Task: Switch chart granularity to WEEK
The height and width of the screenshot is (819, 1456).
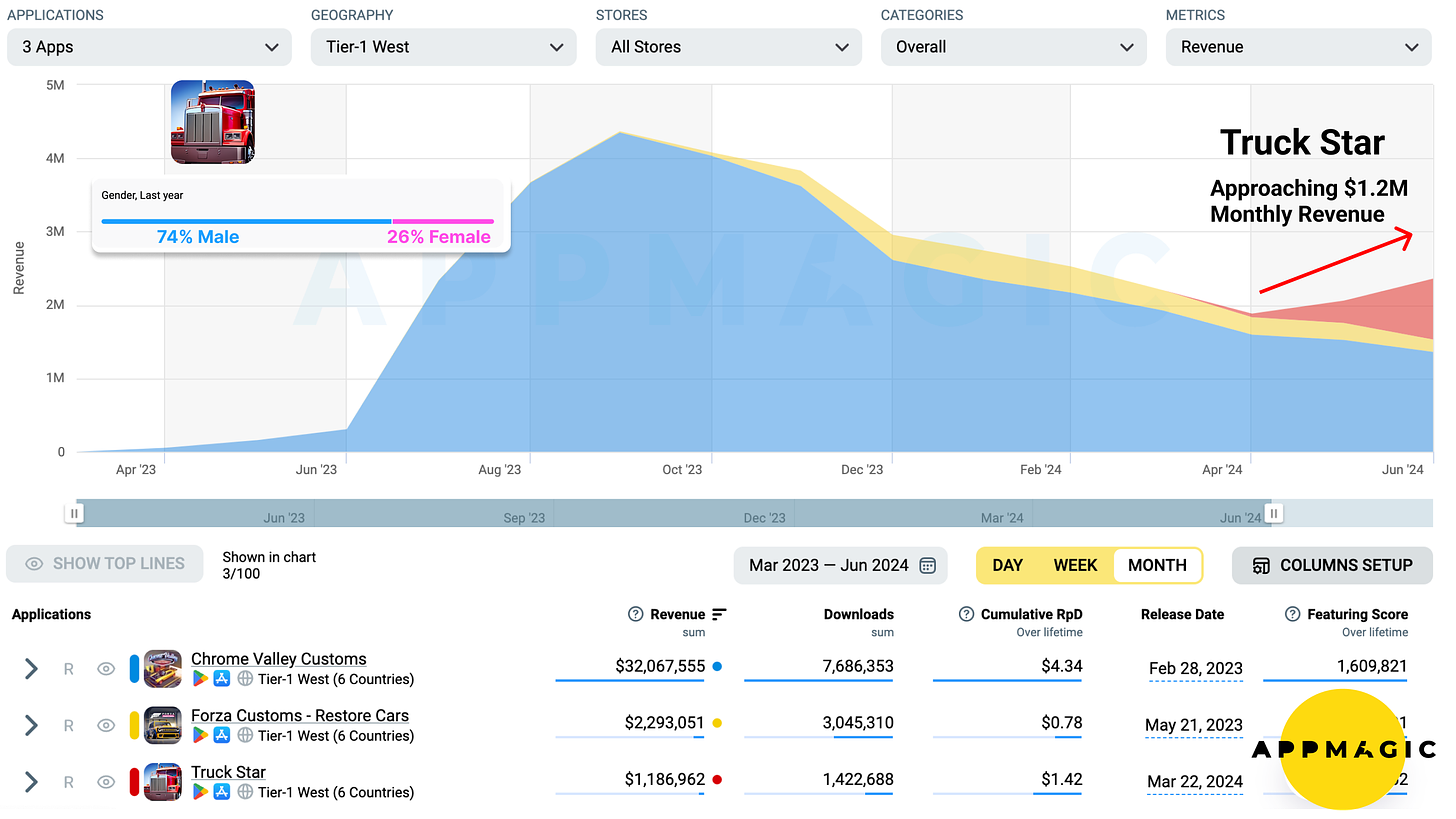Action: [x=1075, y=565]
